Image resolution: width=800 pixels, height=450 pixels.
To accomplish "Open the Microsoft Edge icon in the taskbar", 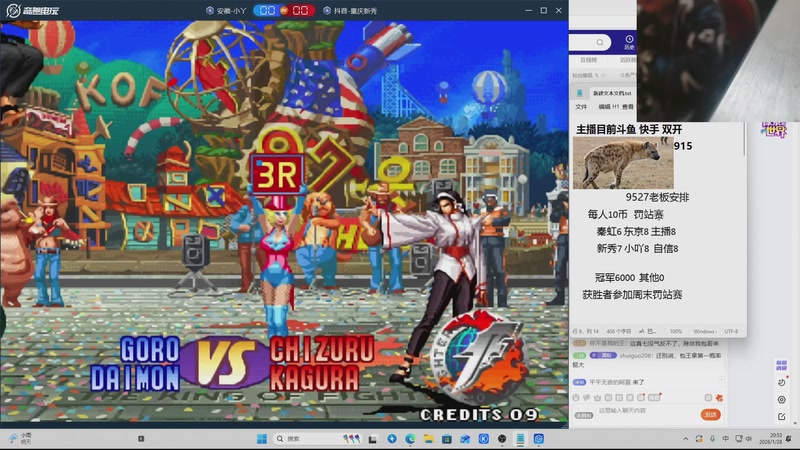I will (x=410, y=439).
